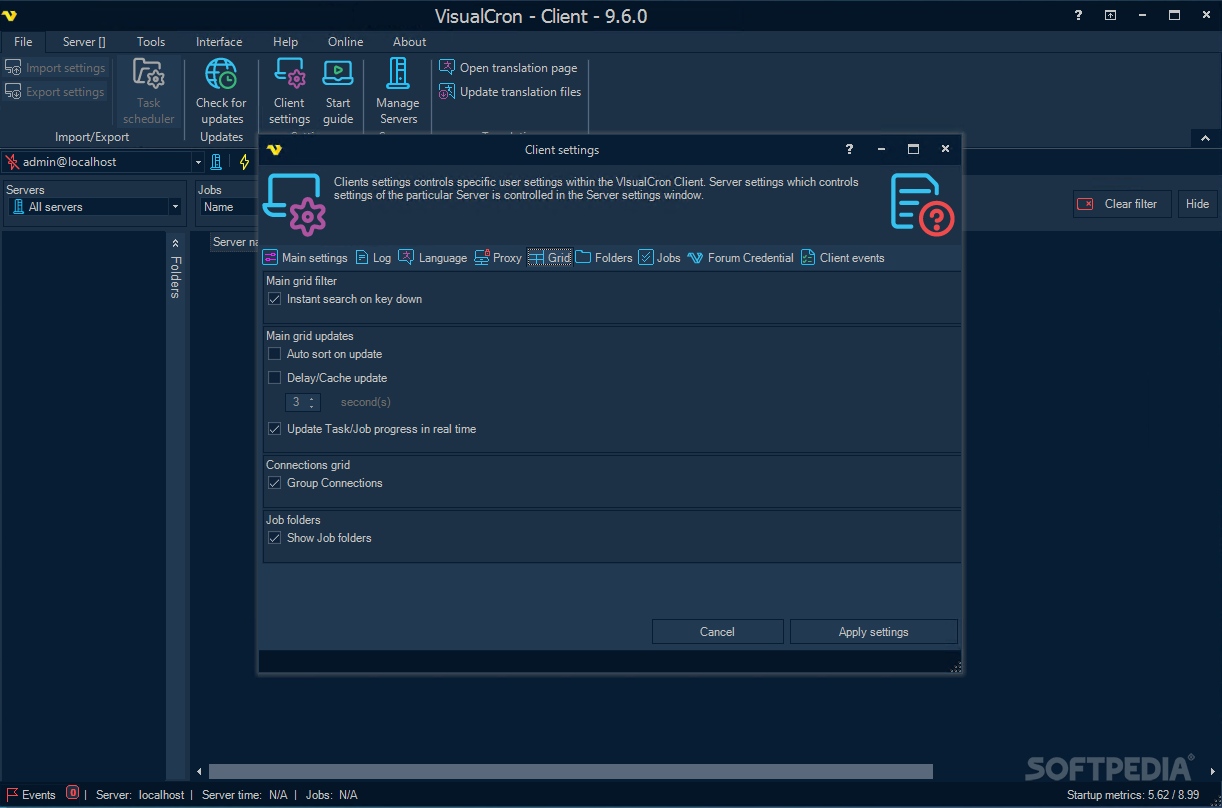Open the admin@localhost connection dropdown

click(x=198, y=162)
